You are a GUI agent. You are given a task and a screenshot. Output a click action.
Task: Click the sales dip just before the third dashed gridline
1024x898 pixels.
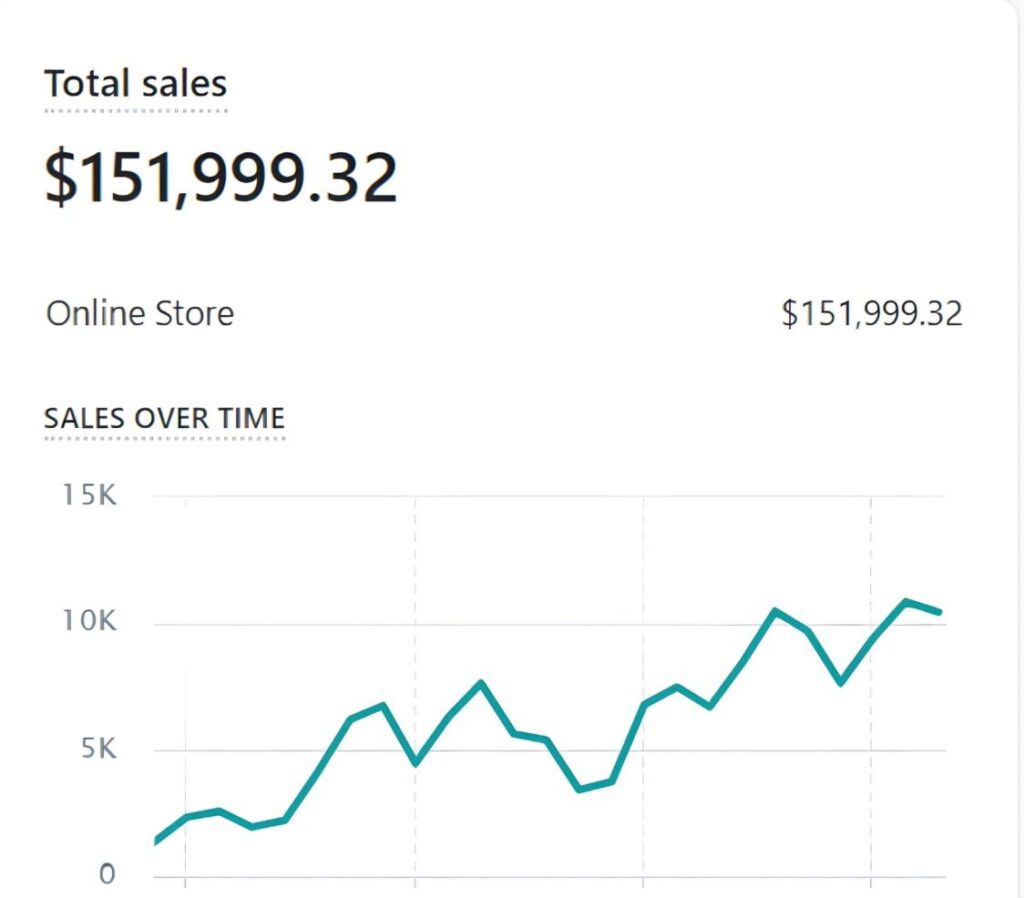pos(840,682)
